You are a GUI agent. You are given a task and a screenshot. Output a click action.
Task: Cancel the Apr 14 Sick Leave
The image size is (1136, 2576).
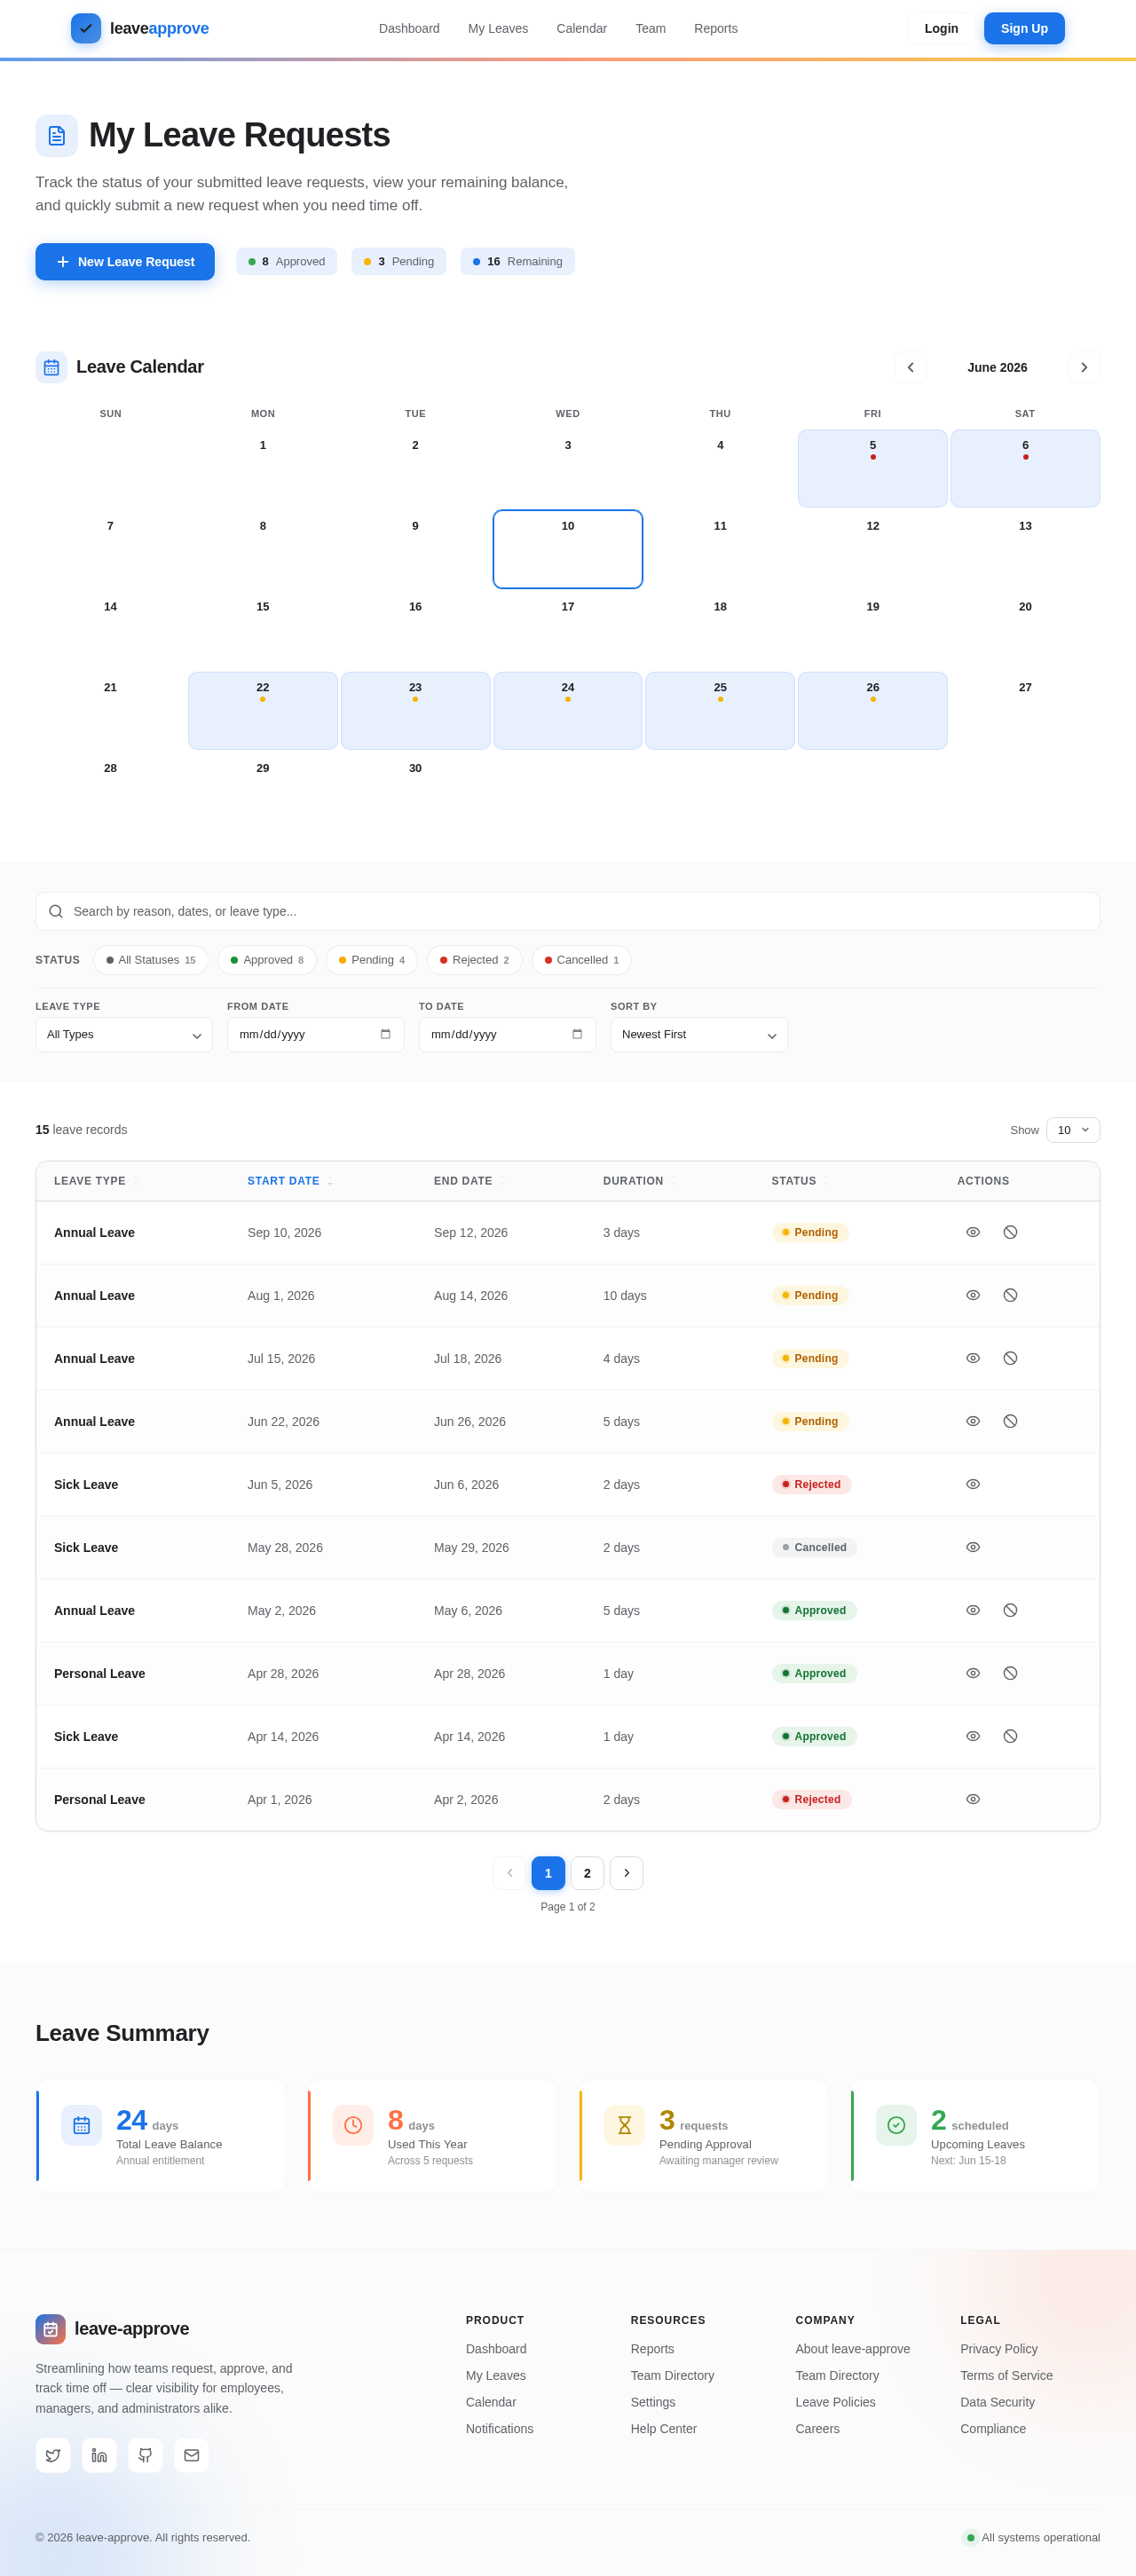click(x=1010, y=1736)
